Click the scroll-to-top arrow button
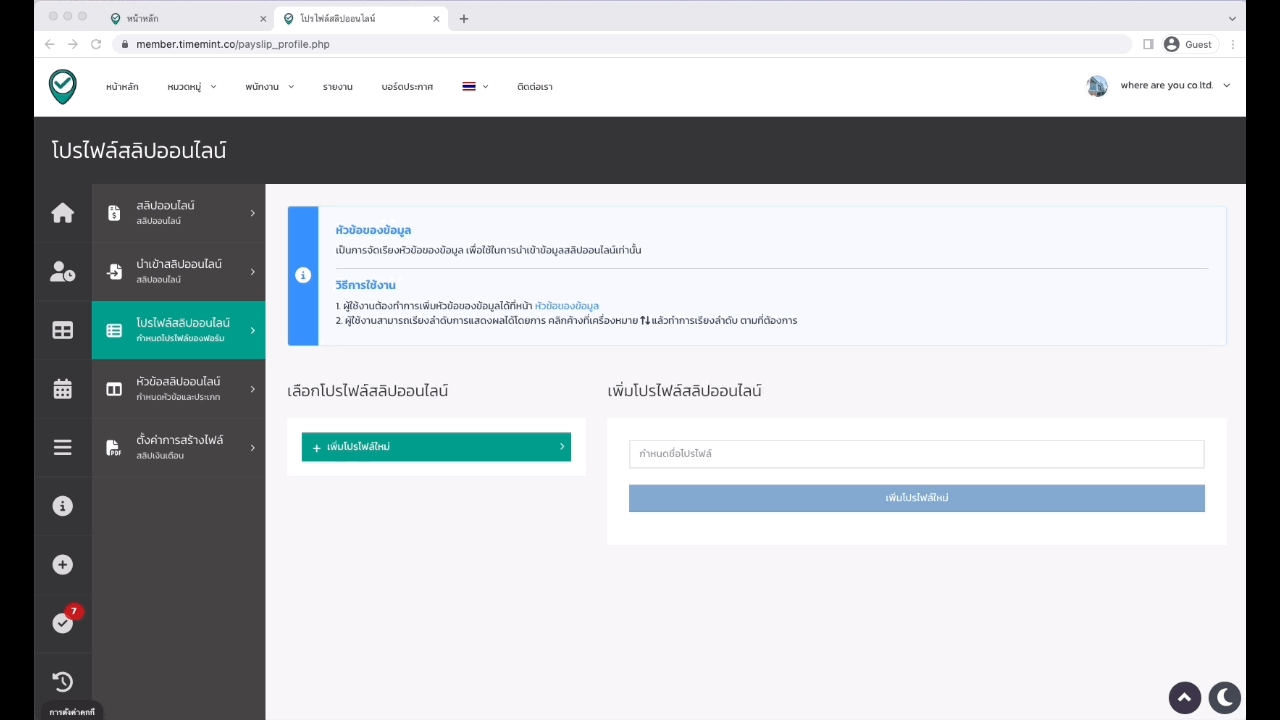Image resolution: width=1280 pixels, height=720 pixels. 1184,697
